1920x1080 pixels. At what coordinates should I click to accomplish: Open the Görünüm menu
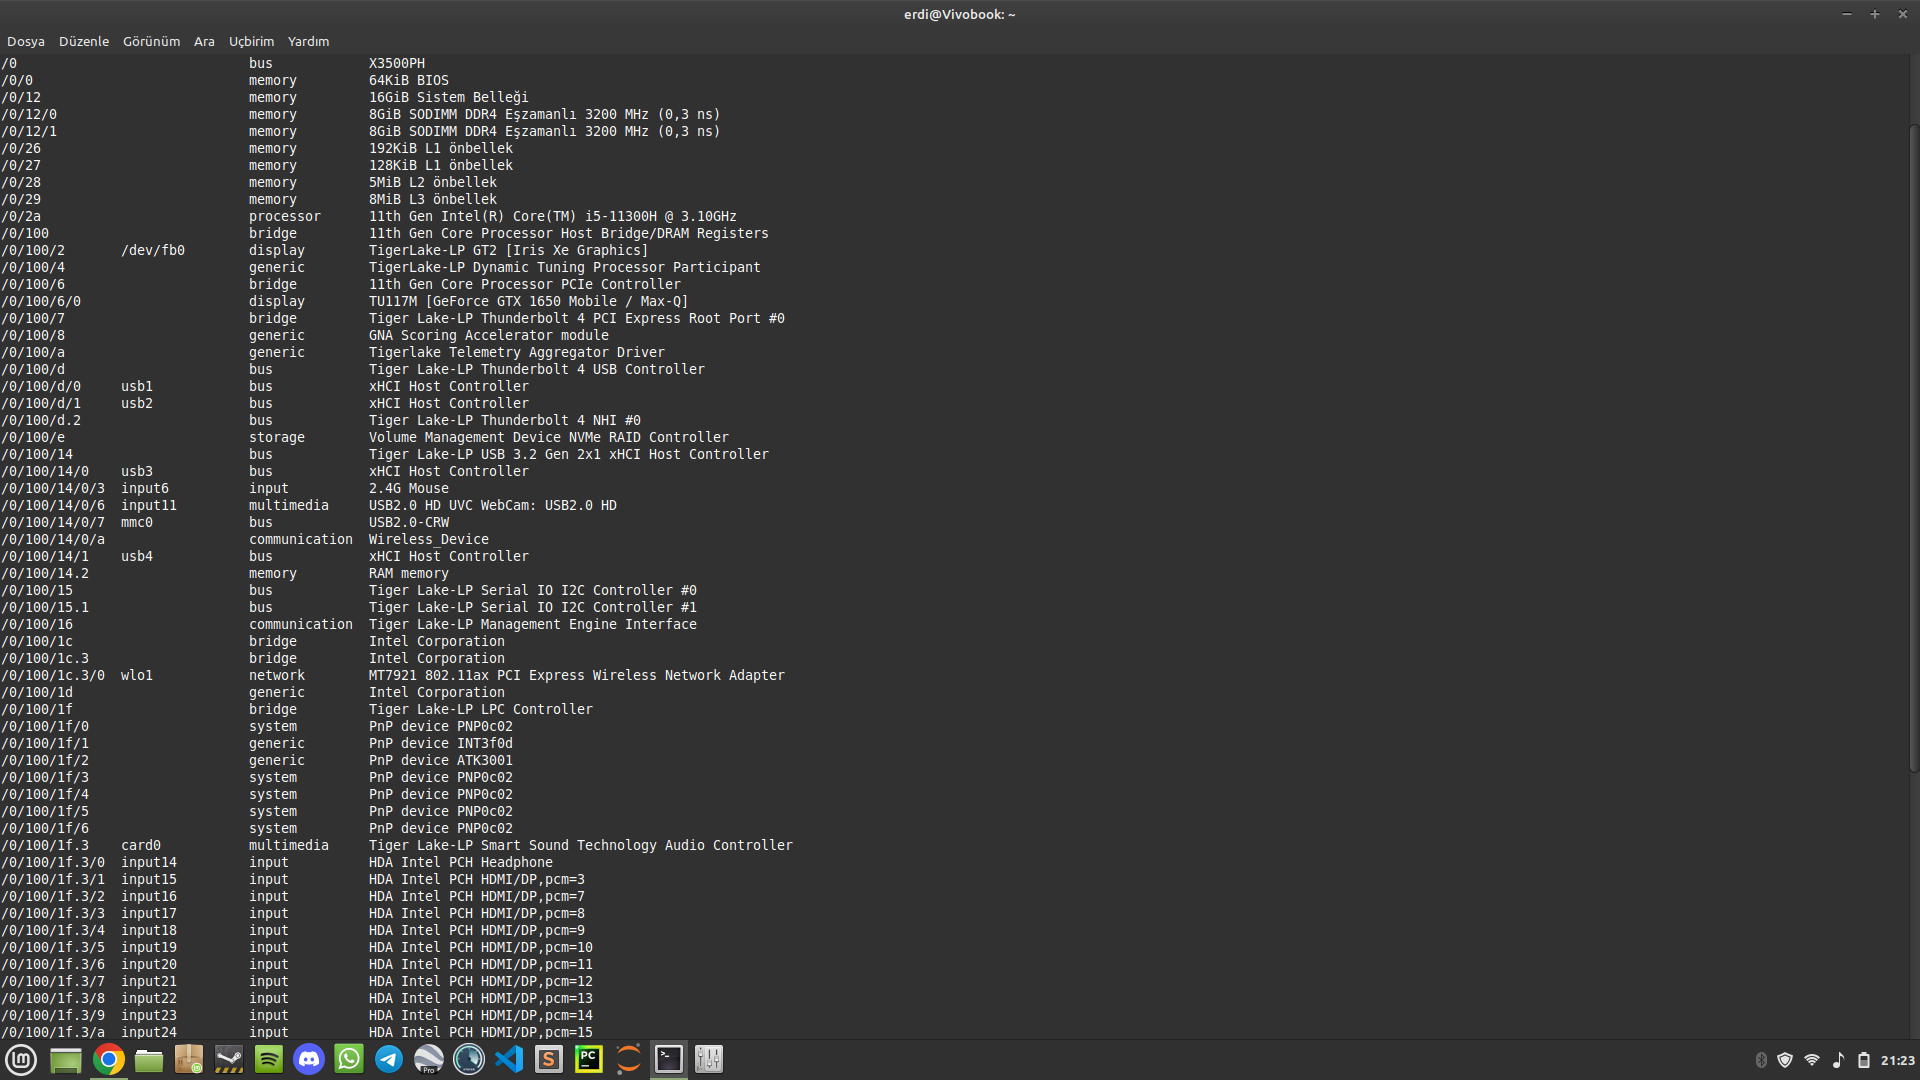tap(151, 41)
